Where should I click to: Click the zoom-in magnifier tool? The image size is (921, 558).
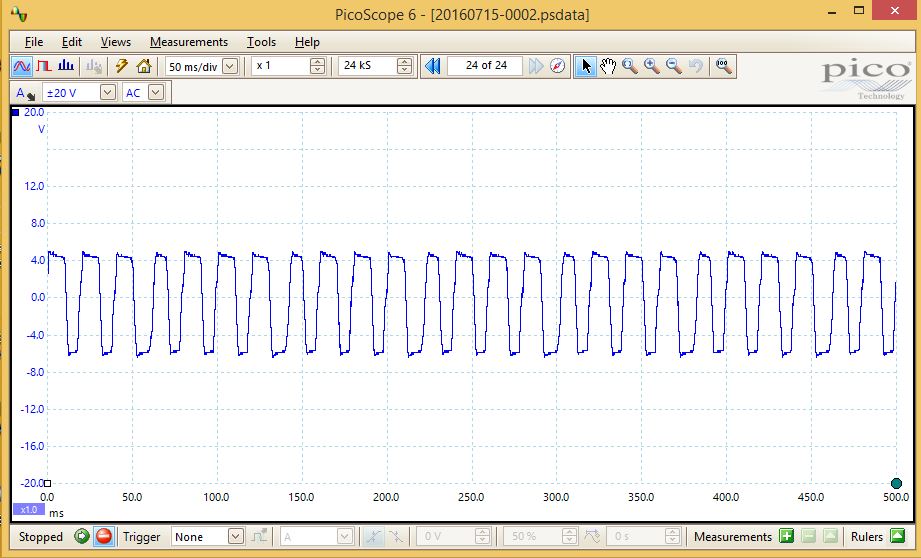coord(652,66)
